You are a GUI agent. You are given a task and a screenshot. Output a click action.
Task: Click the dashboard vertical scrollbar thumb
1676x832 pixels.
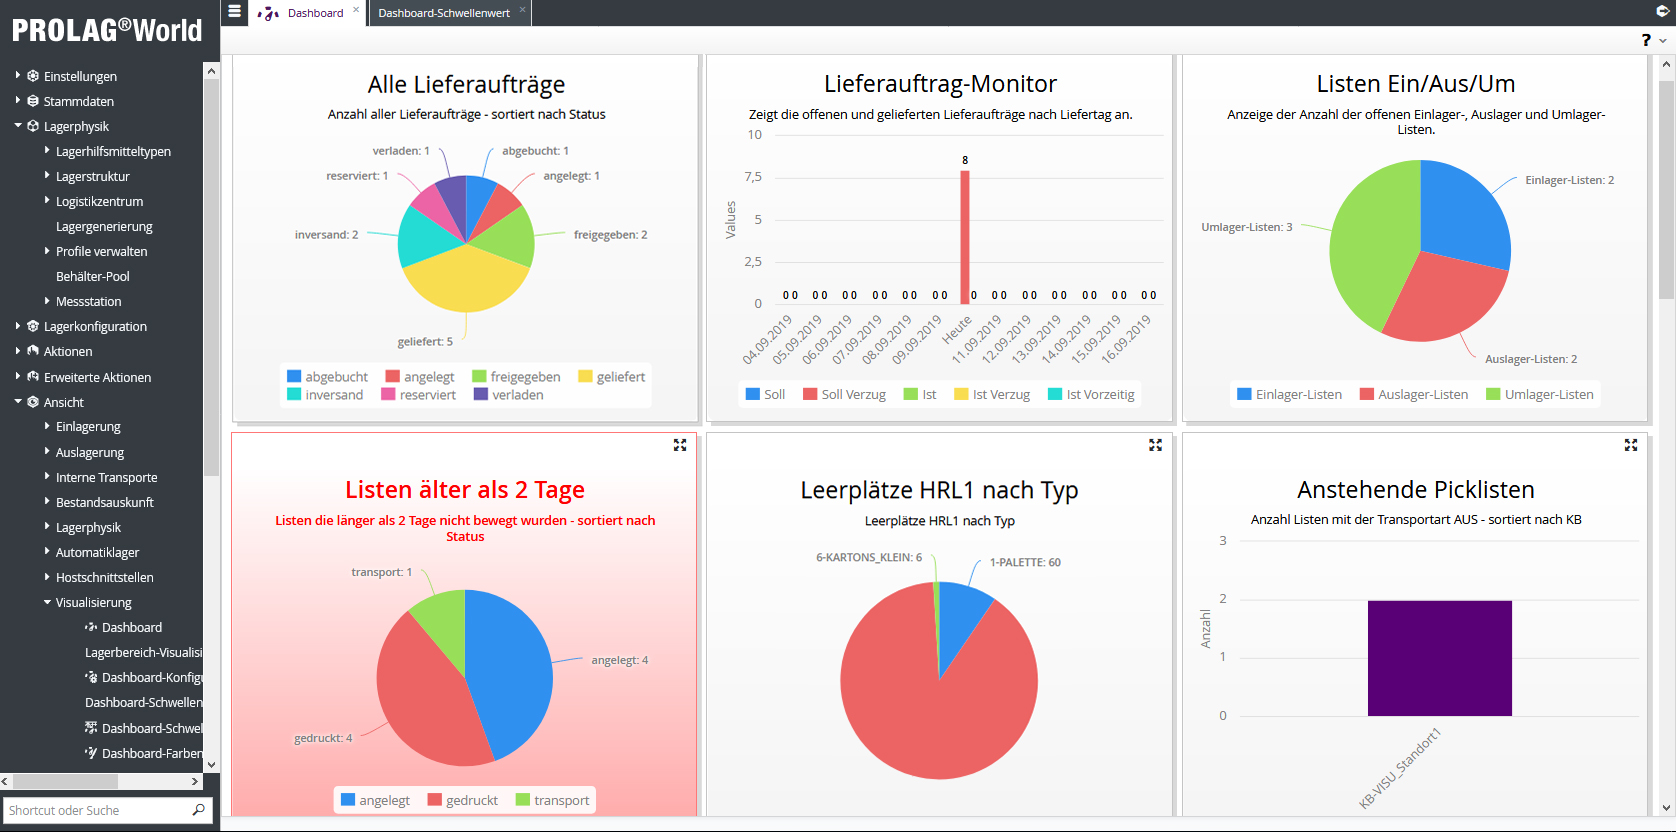[x=1666, y=190]
